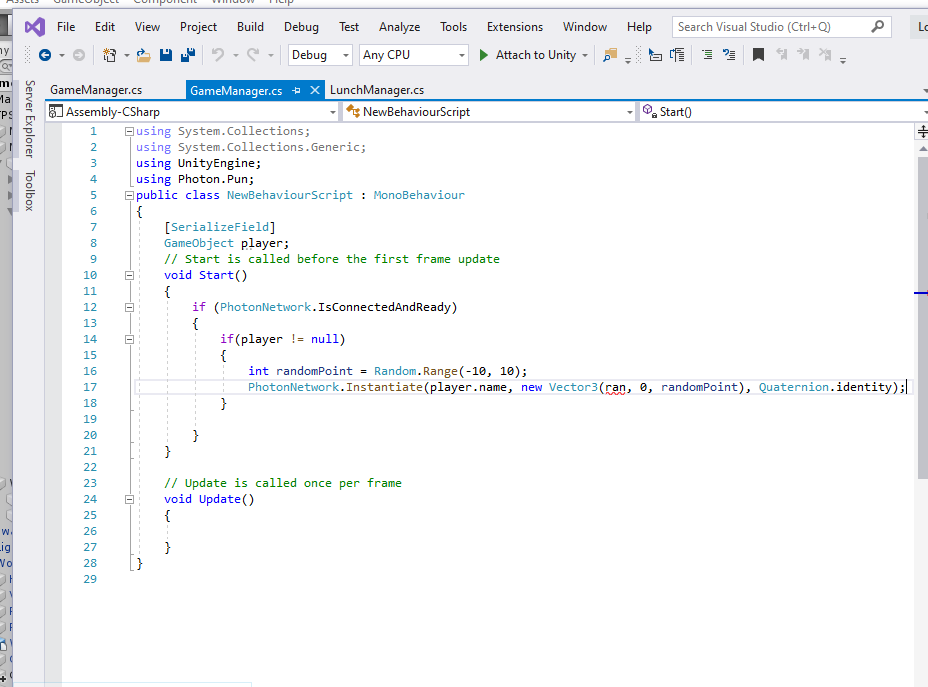Redo the last edit
This screenshot has height=687, width=928.
253,55
